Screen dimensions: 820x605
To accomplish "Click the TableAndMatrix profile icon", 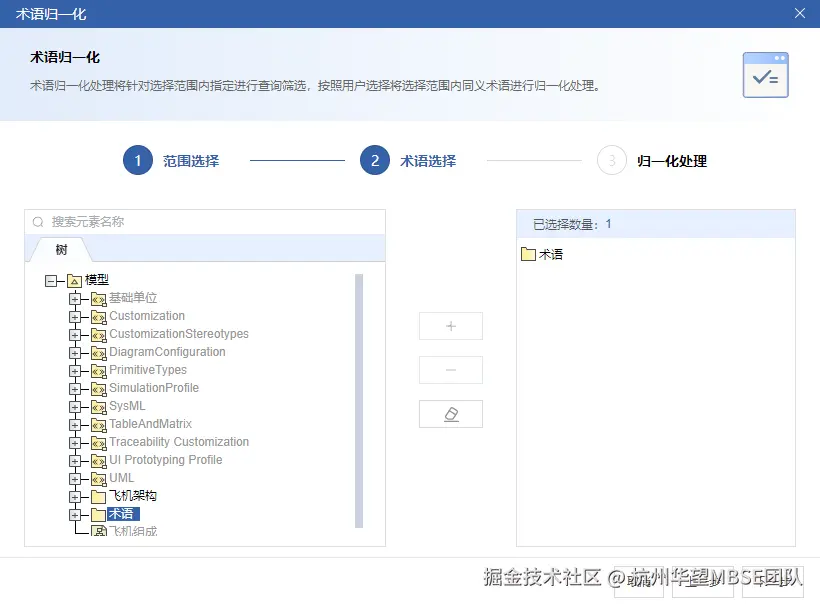I will [98, 425].
